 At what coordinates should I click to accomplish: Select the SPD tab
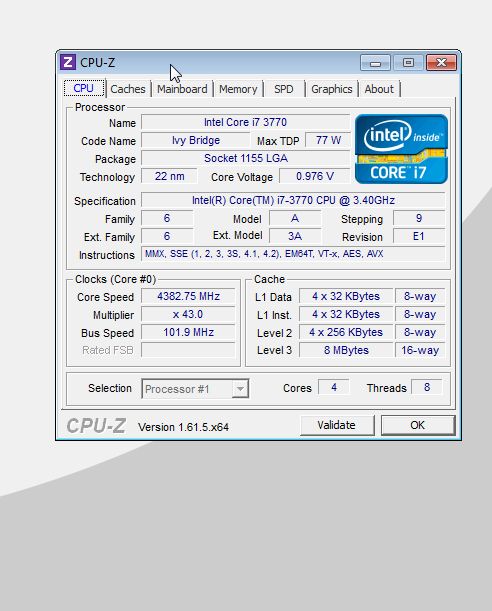[x=284, y=89]
